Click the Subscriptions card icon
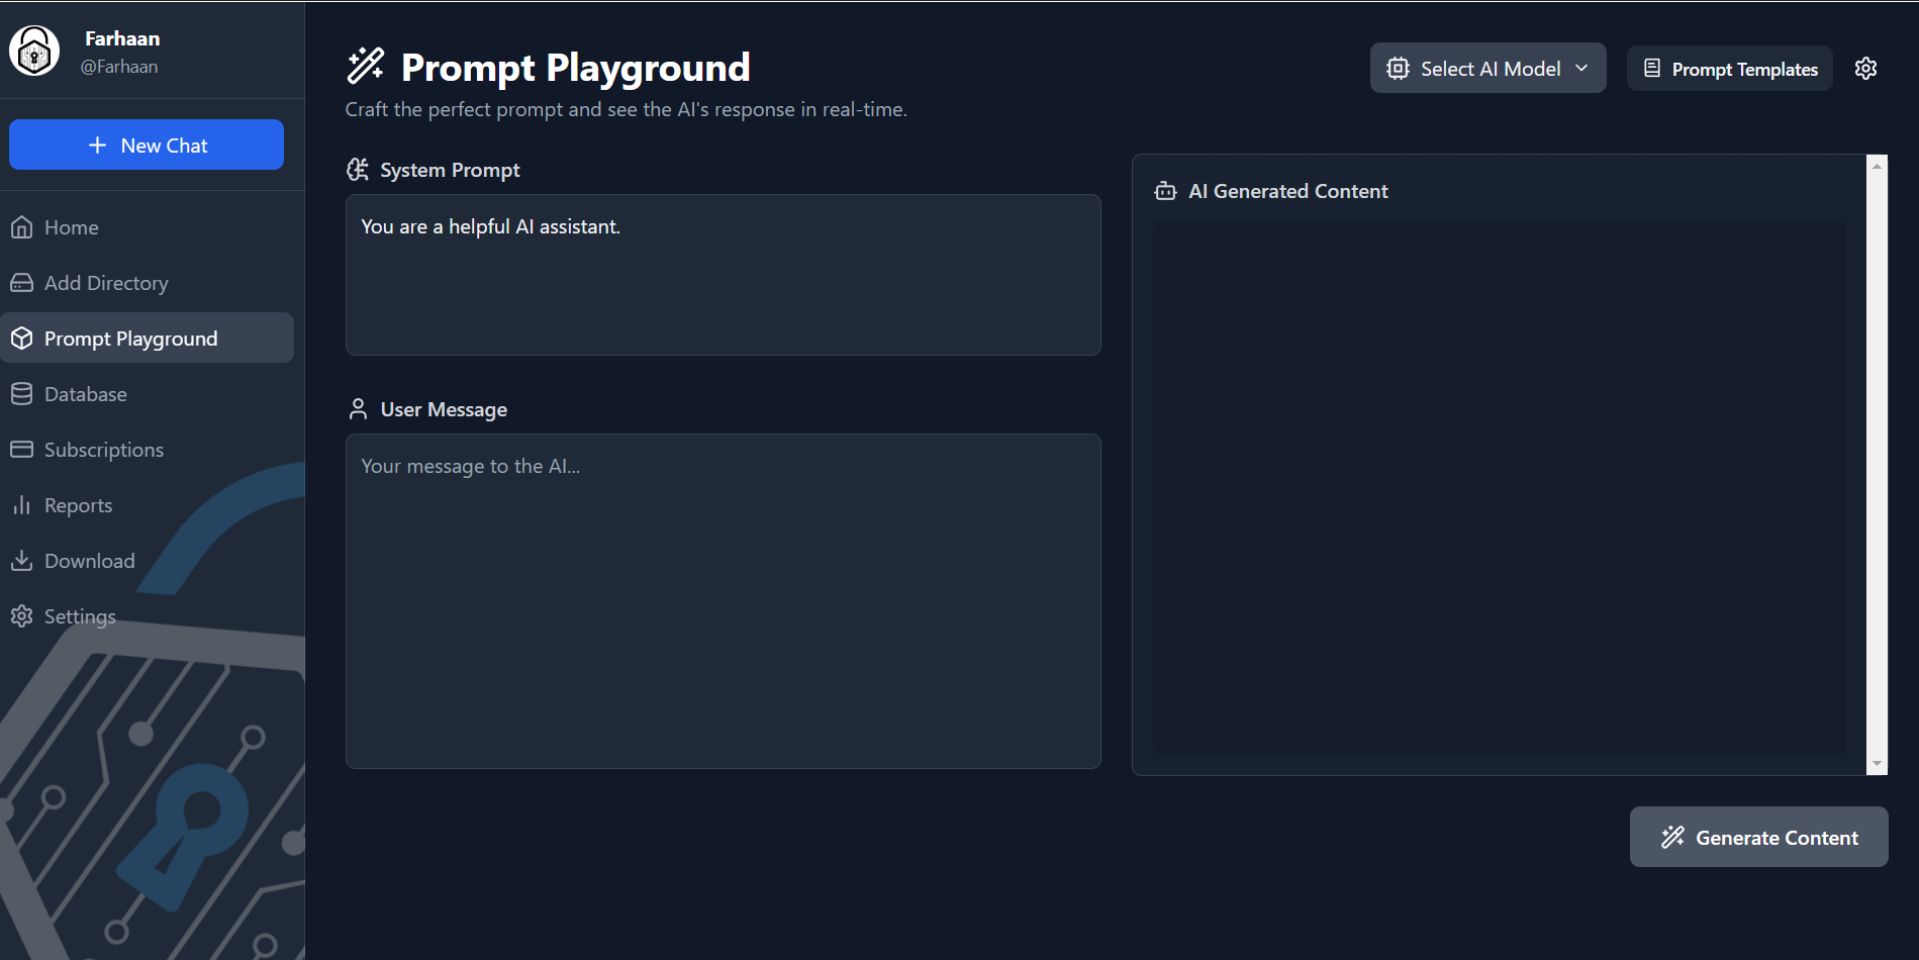This screenshot has width=1919, height=960. click(22, 449)
